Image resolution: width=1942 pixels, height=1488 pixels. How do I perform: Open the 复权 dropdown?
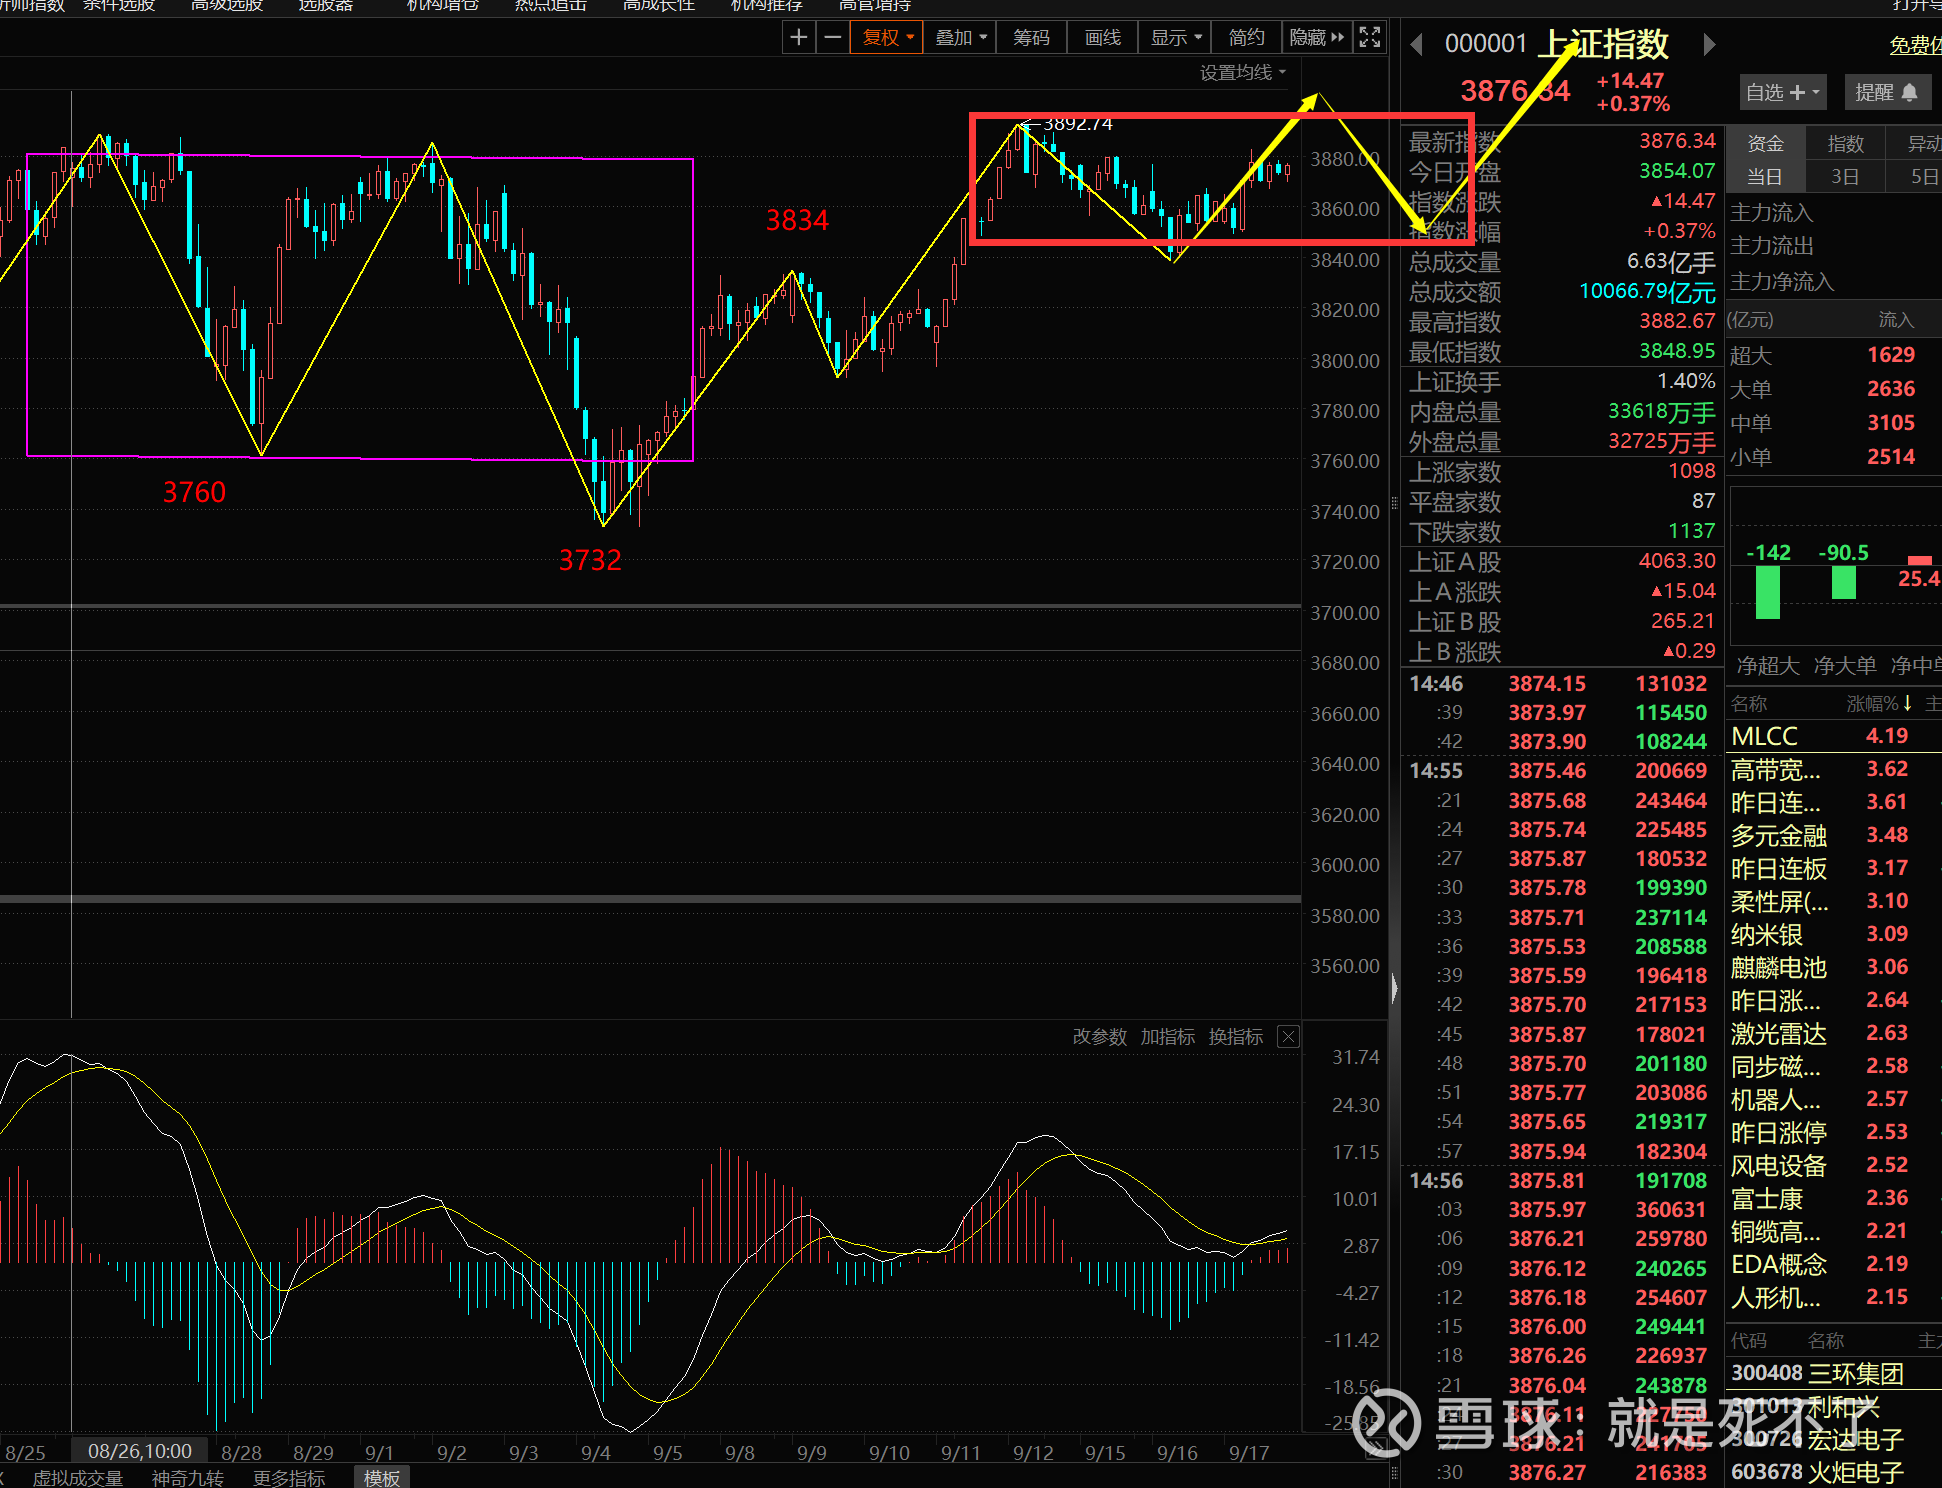(x=887, y=38)
